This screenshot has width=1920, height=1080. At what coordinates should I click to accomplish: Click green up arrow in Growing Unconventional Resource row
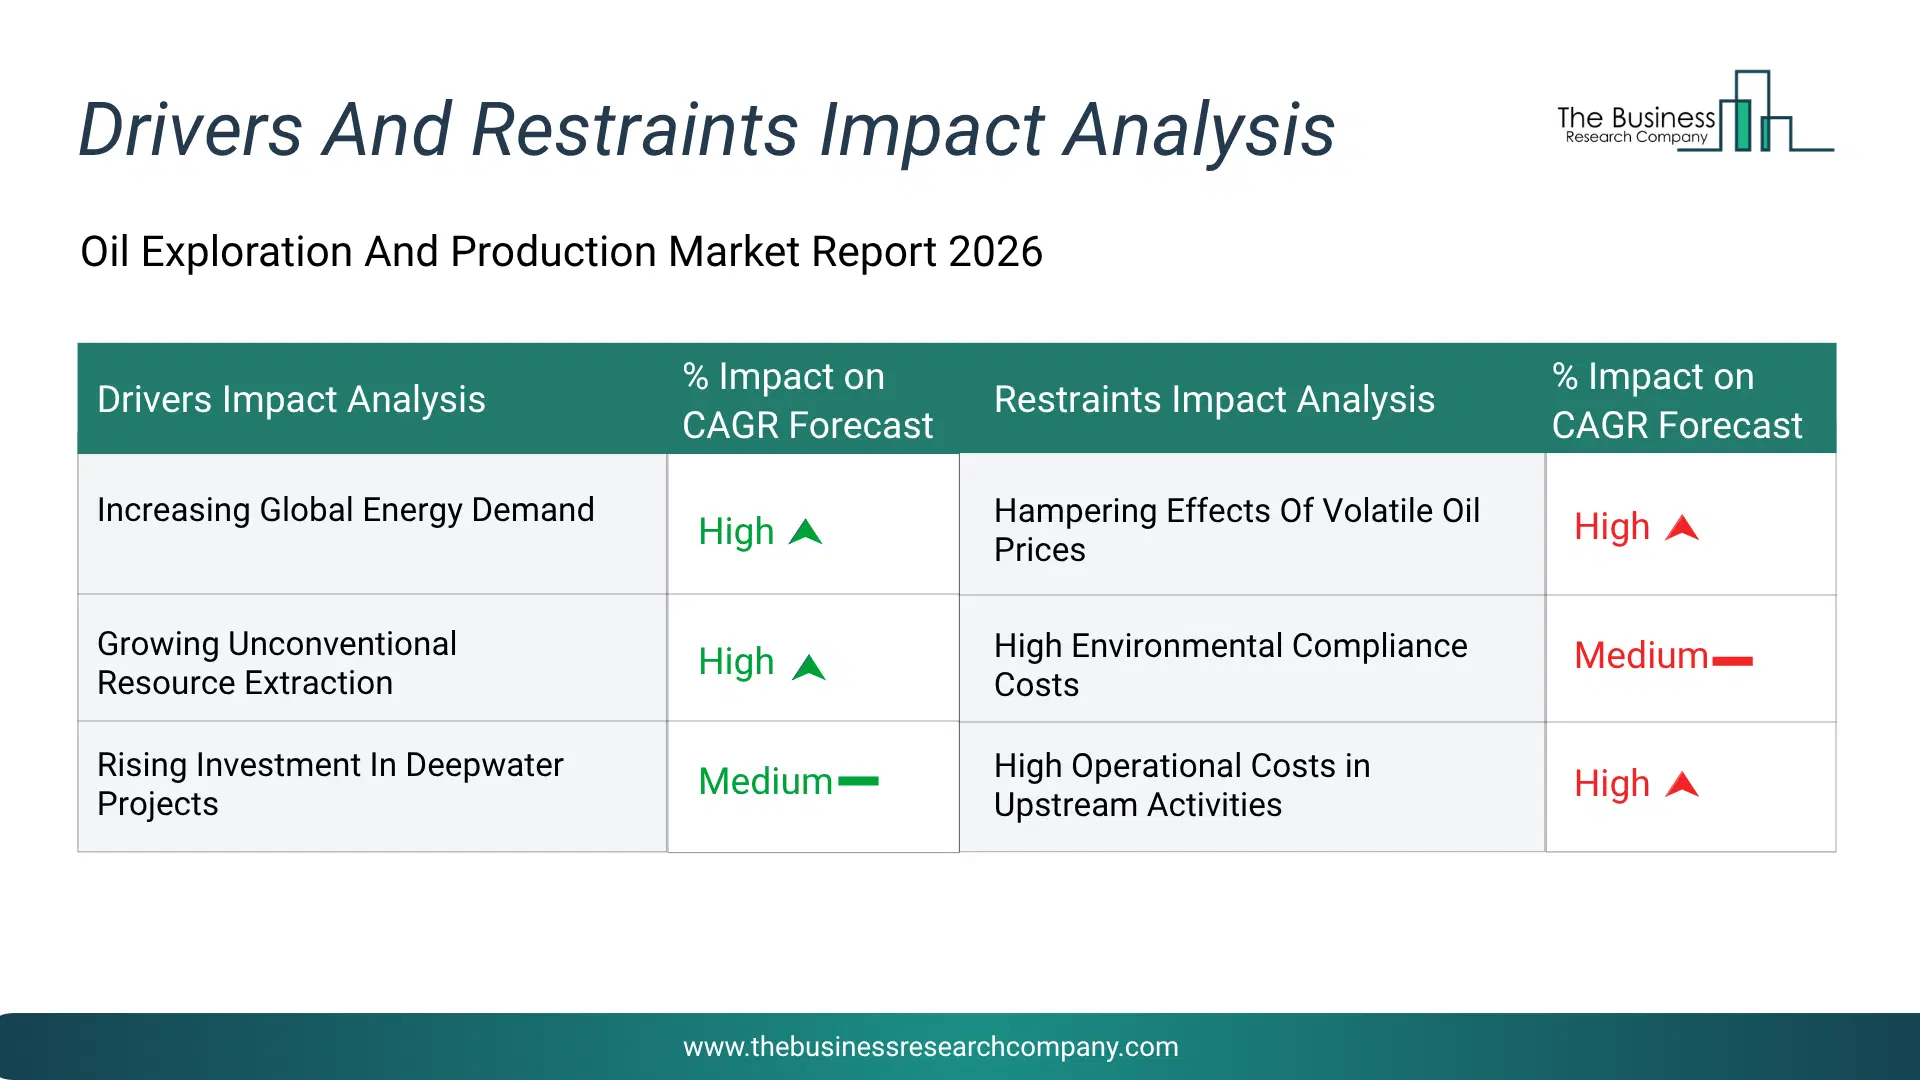pos(808,667)
